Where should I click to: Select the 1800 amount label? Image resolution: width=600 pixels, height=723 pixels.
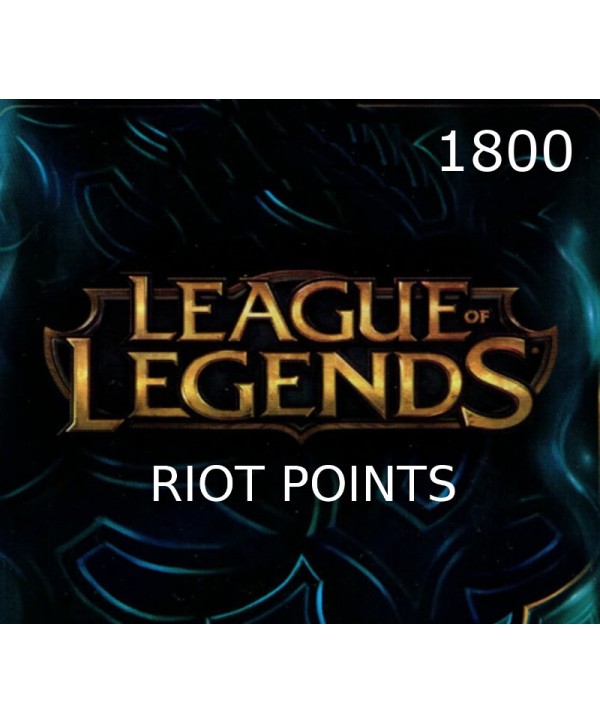tap(506, 152)
